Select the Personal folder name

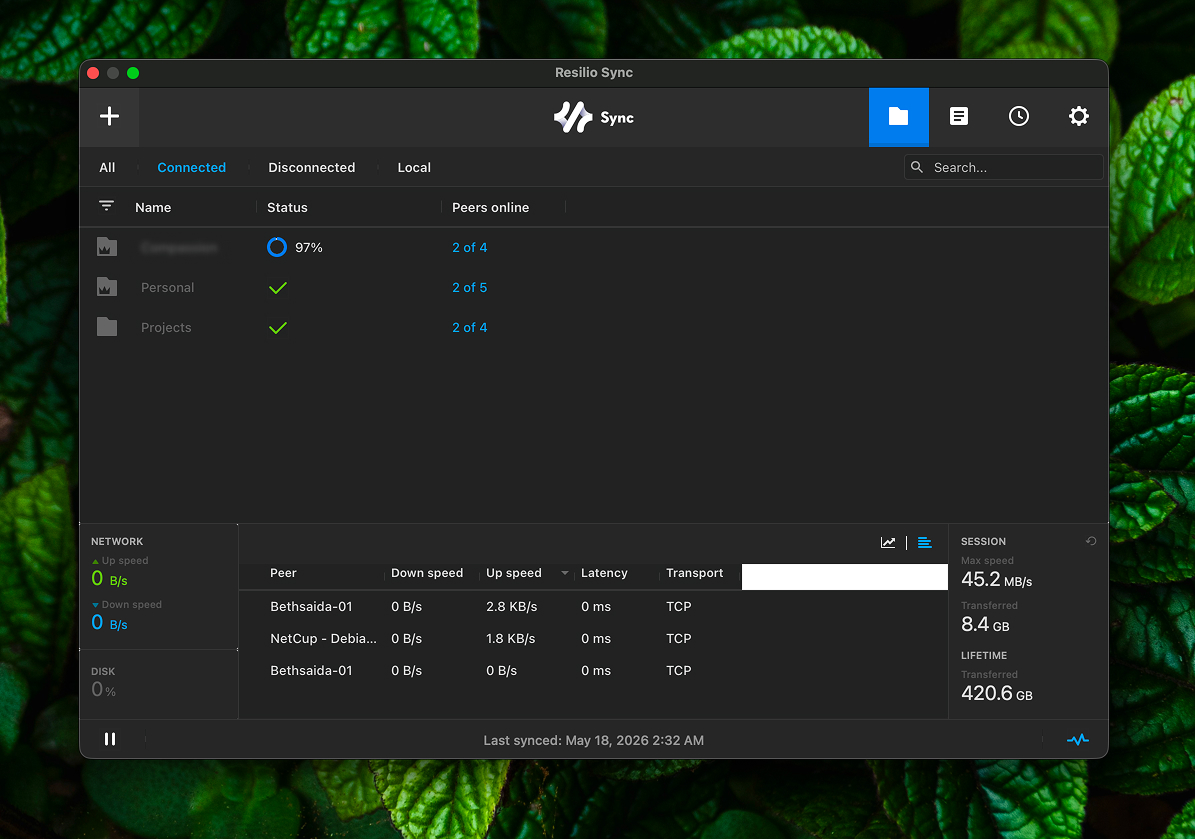coord(168,287)
